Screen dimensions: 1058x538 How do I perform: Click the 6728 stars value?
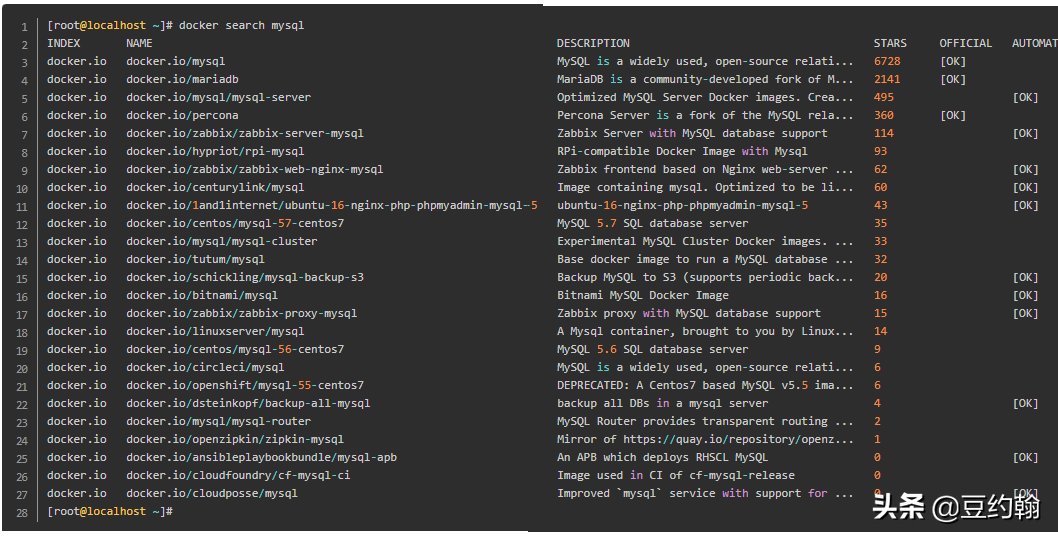click(x=887, y=61)
